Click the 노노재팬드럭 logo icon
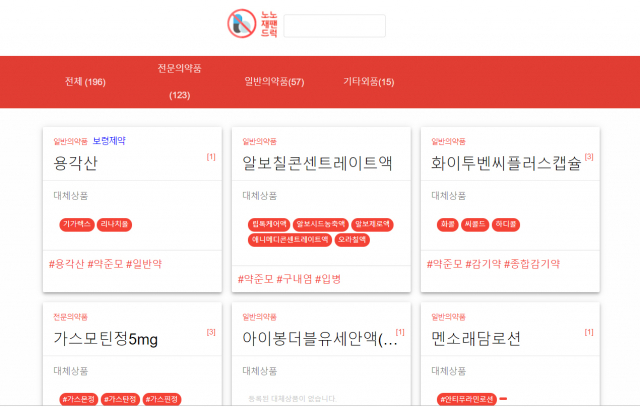640x407 pixels. [x=242, y=24]
